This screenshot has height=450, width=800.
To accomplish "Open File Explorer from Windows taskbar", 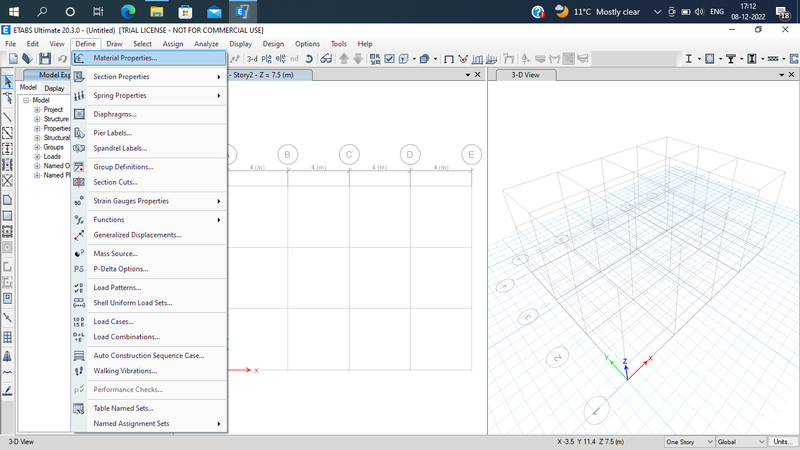I will [x=157, y=11].
